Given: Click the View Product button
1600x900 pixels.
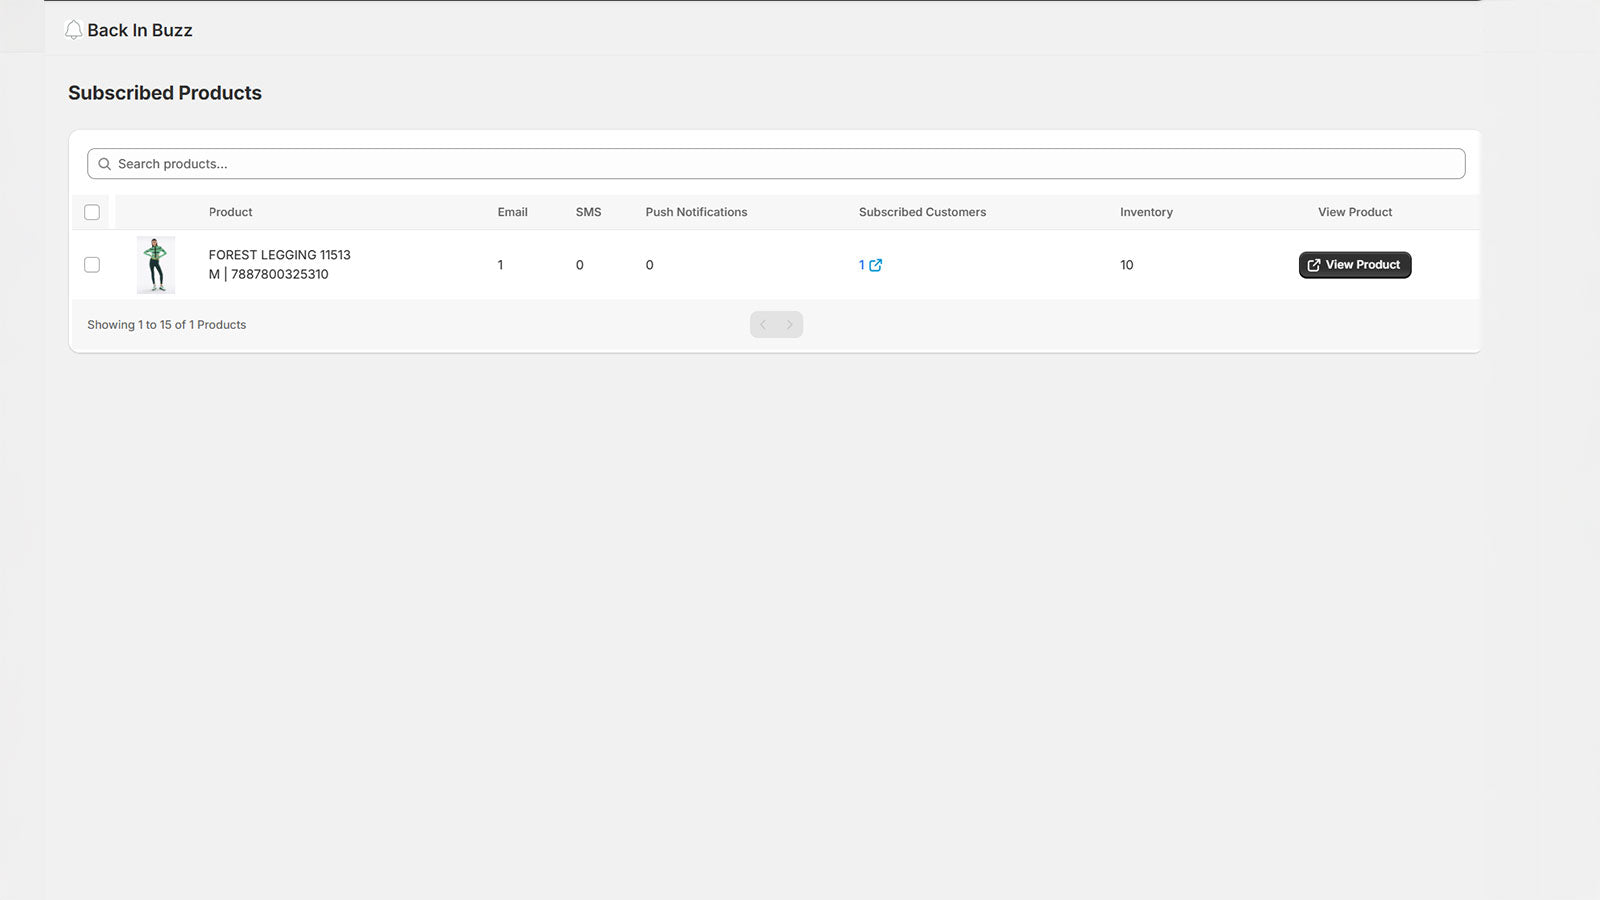Looking at the screenshot, I should pos(1355,265).
